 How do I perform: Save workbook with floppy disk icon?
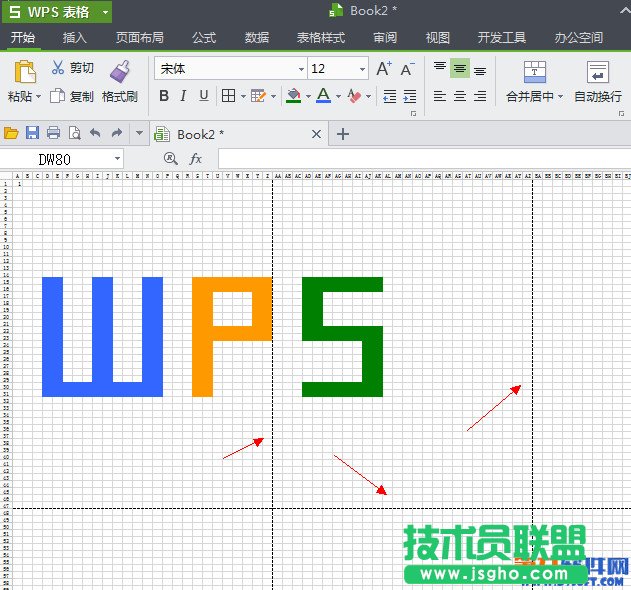pyautogui.click(x=32, y=132)
